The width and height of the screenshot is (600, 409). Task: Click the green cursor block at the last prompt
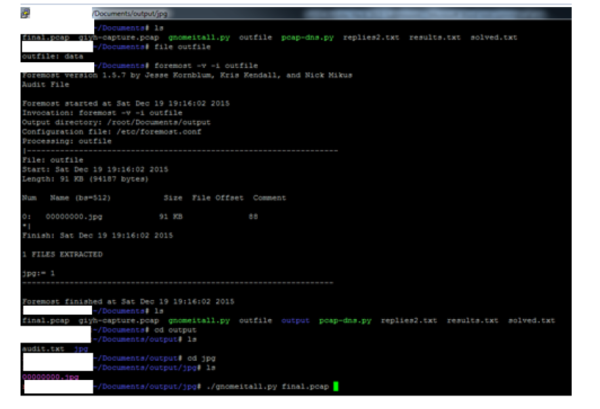click(x=337, y=386)
